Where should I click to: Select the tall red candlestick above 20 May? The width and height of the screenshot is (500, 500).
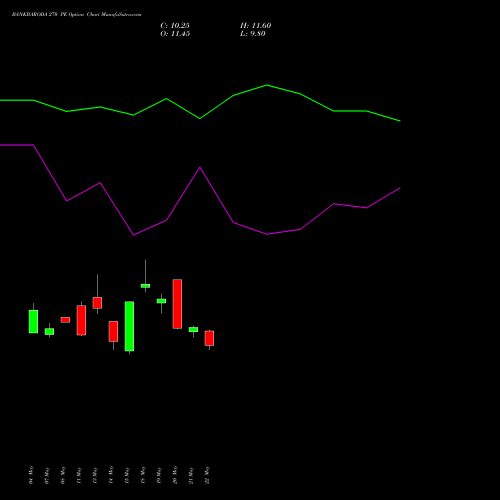click(177, 304)
